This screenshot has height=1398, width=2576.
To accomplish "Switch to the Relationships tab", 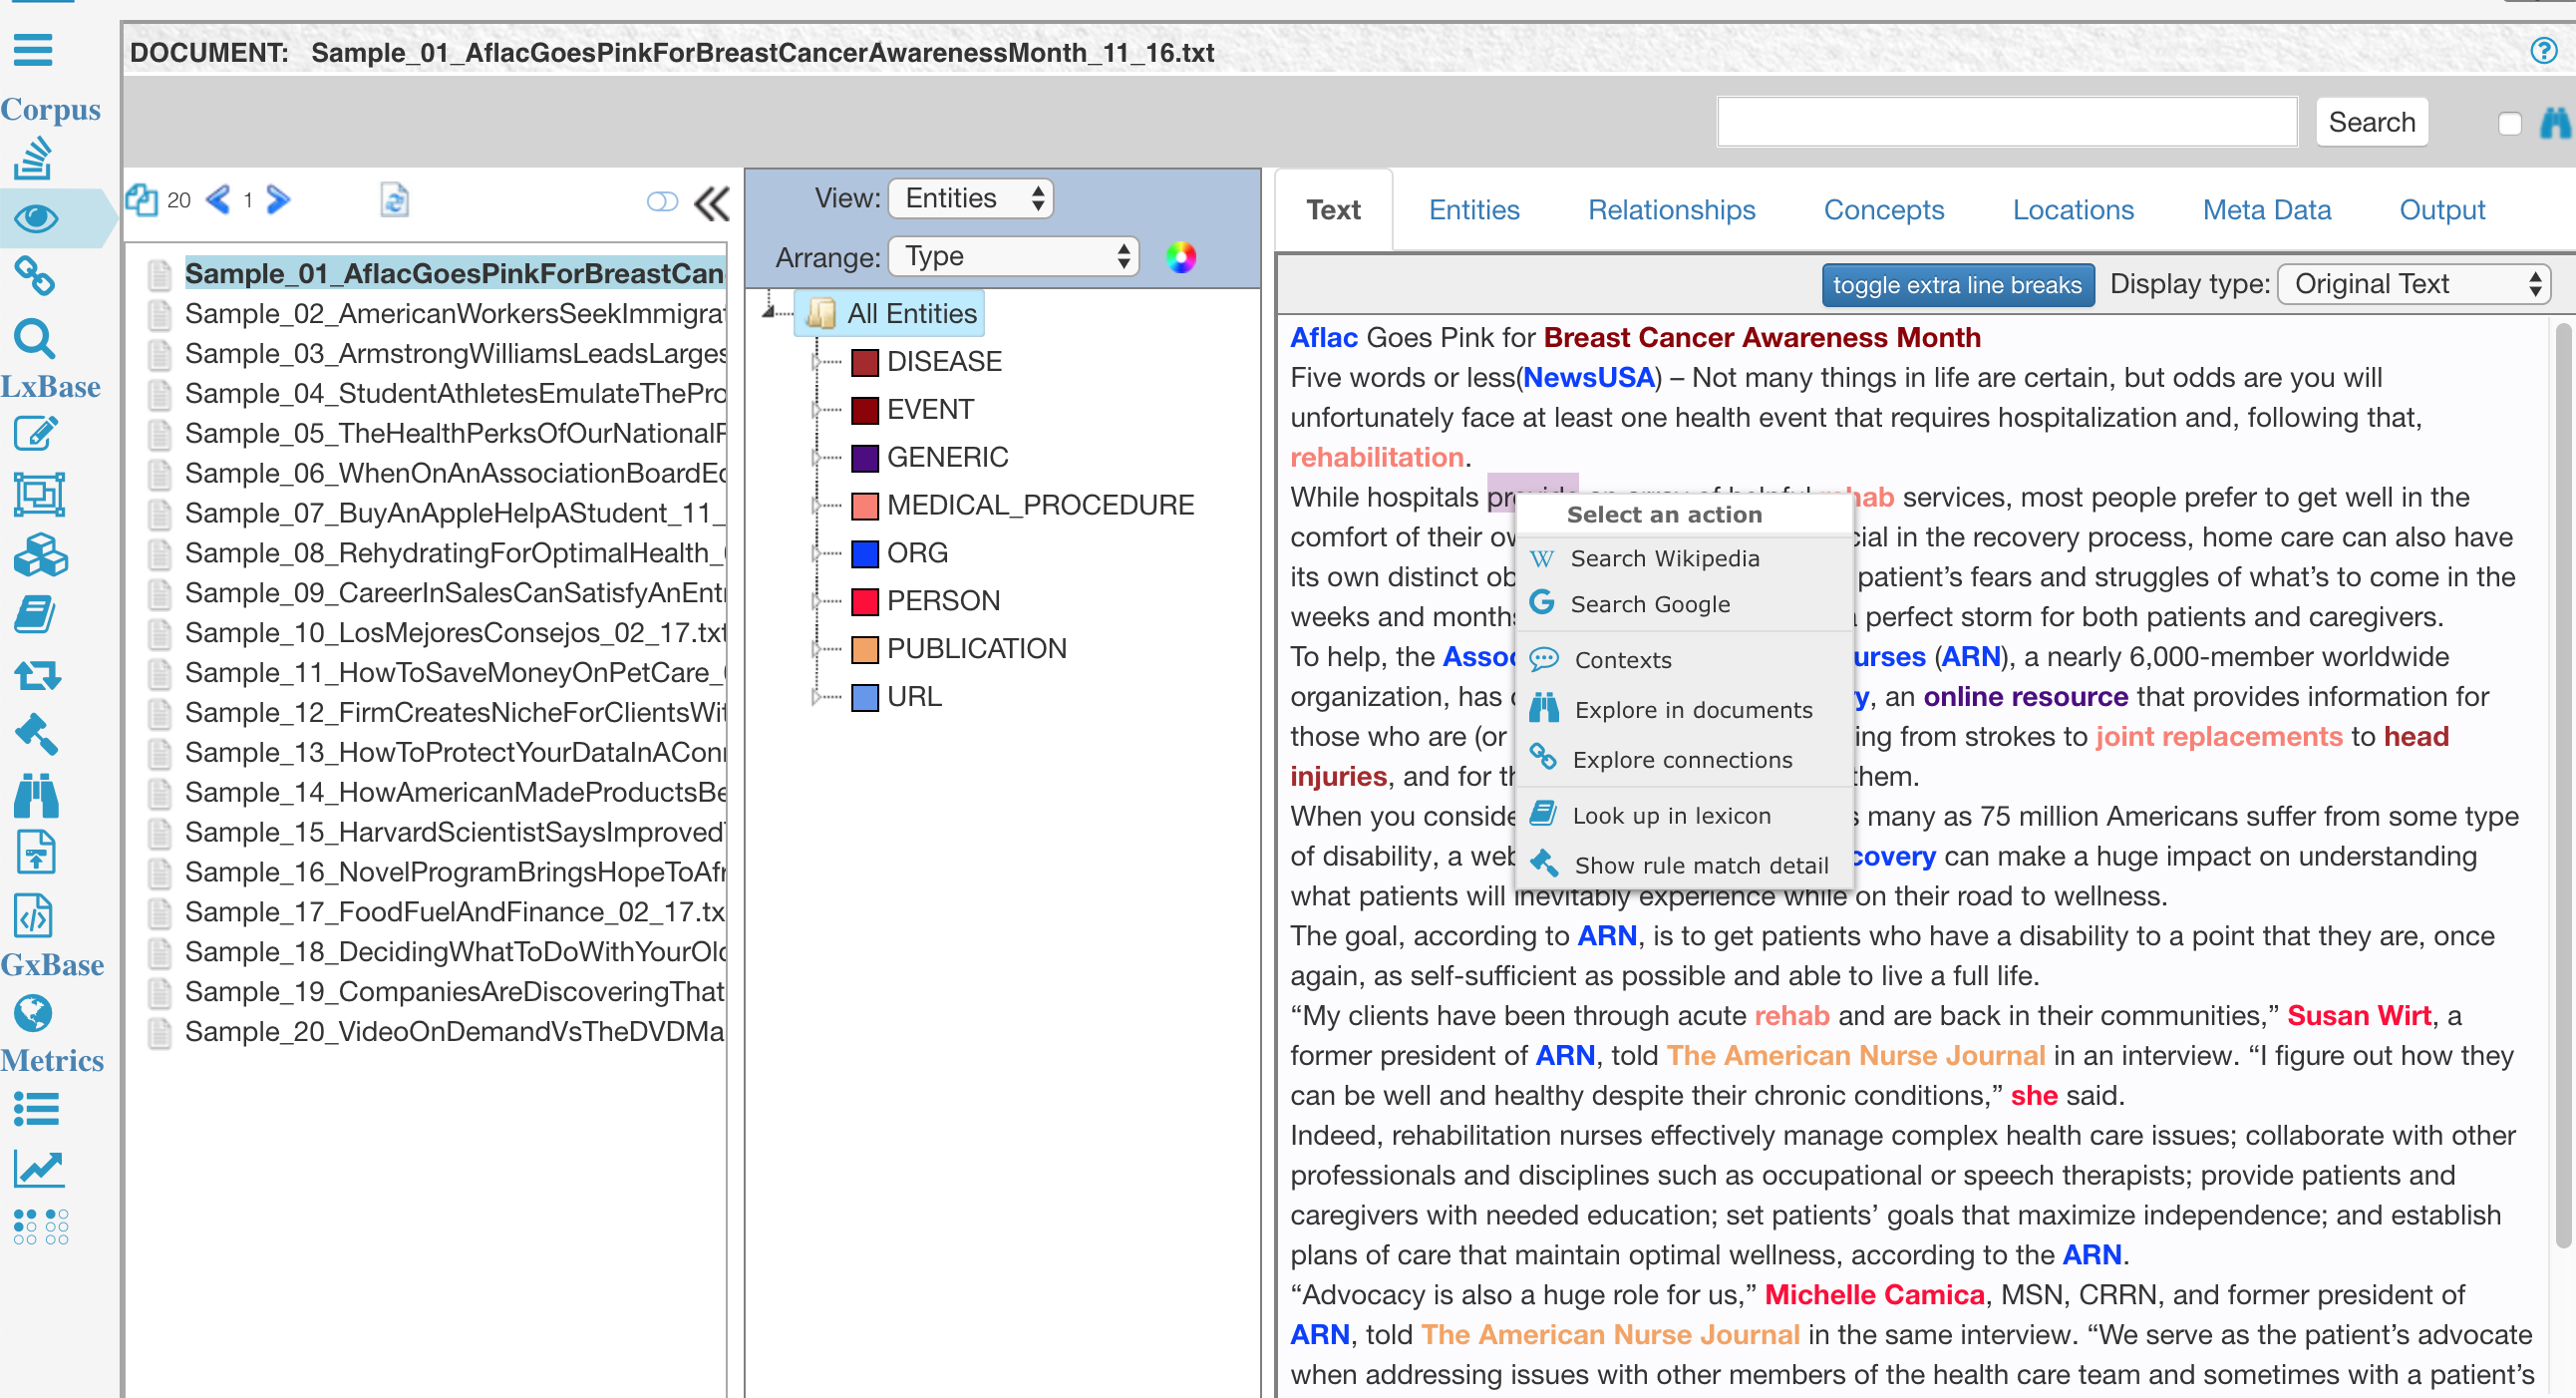I will 1670,210.
